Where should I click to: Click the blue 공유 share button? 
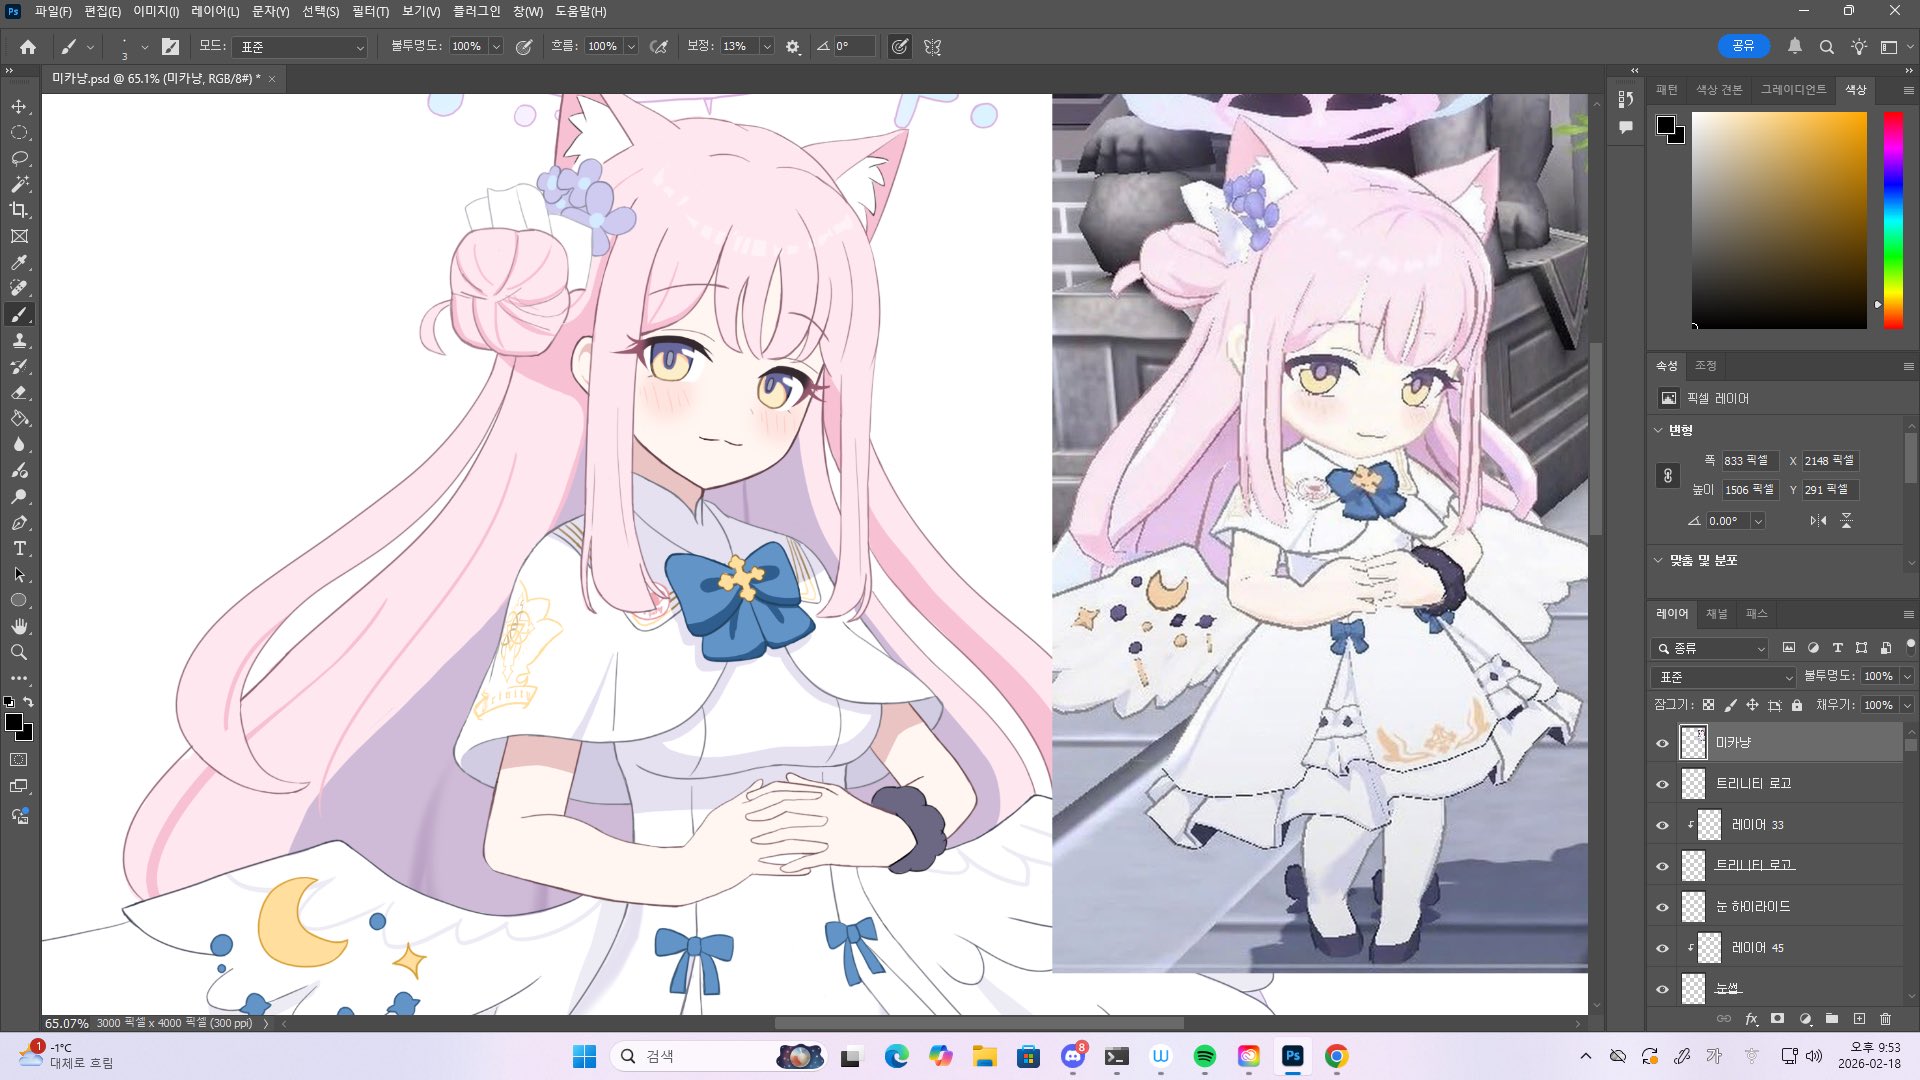pos(1743,46)
